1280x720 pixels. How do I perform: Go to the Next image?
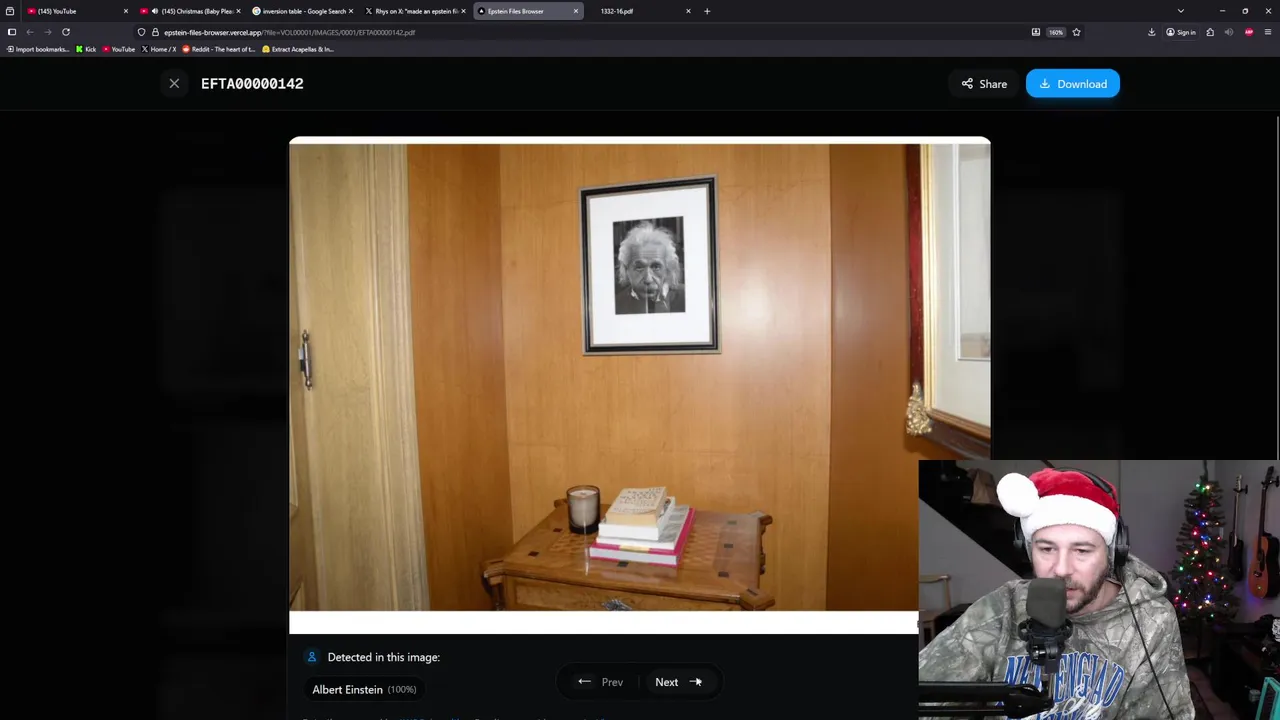(678, 682)
